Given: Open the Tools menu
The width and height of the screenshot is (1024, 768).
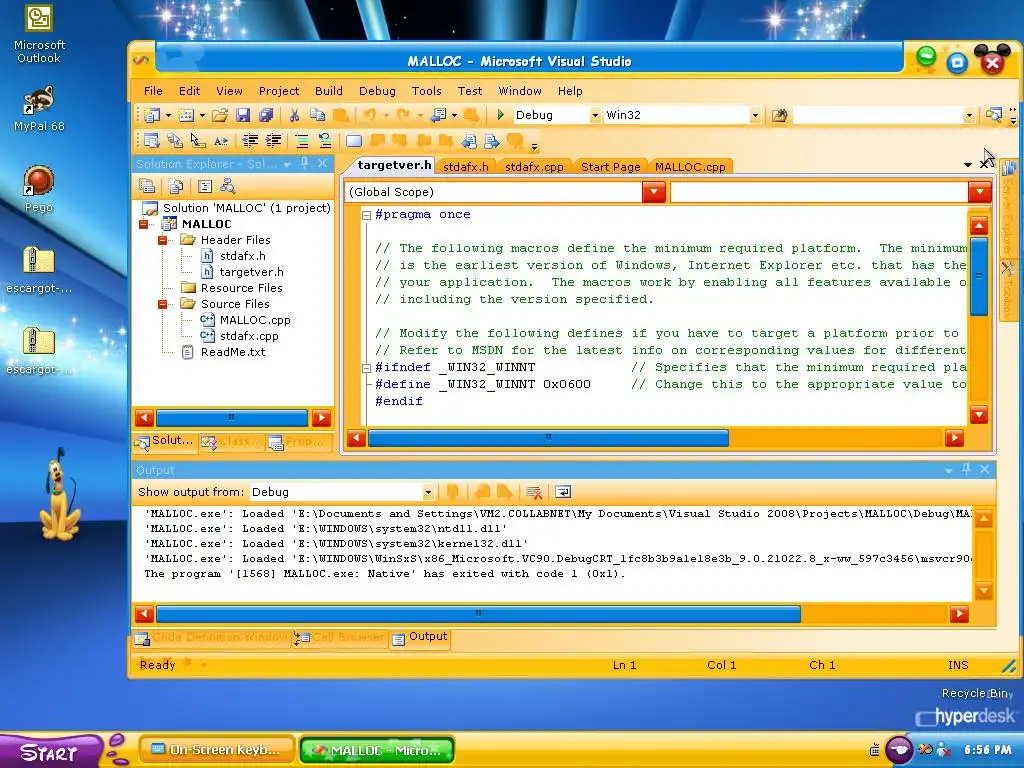Looking at the screenshot, I should (x=426, y=91).
